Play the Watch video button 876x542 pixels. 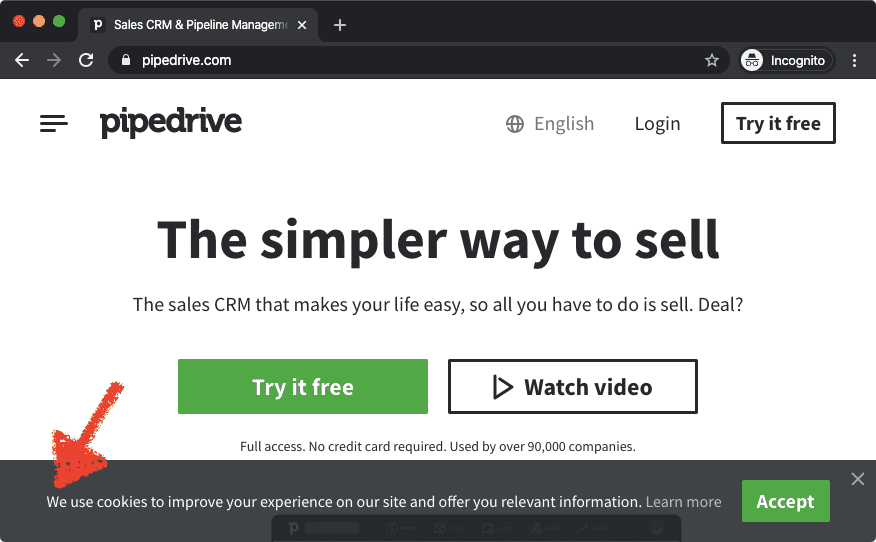(573, 387)
